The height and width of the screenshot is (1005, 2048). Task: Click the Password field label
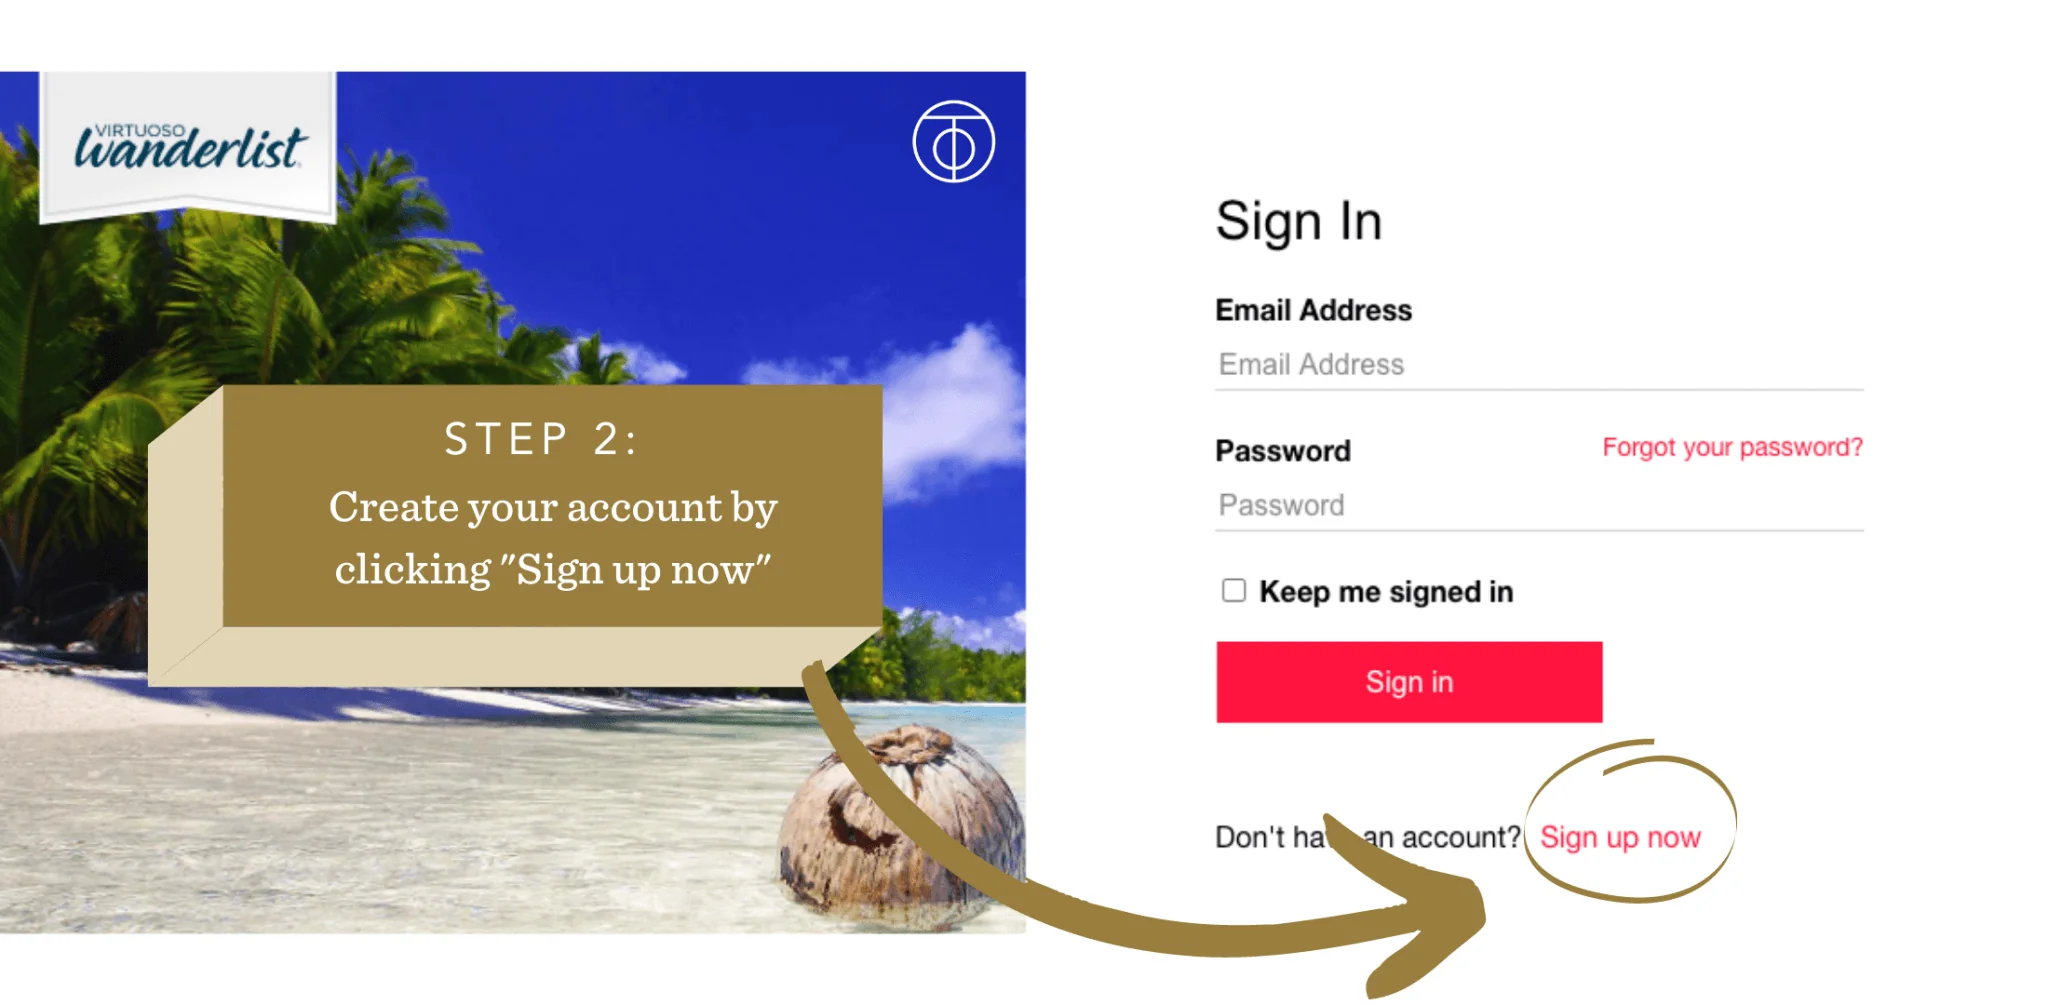tap(1283, 451)
